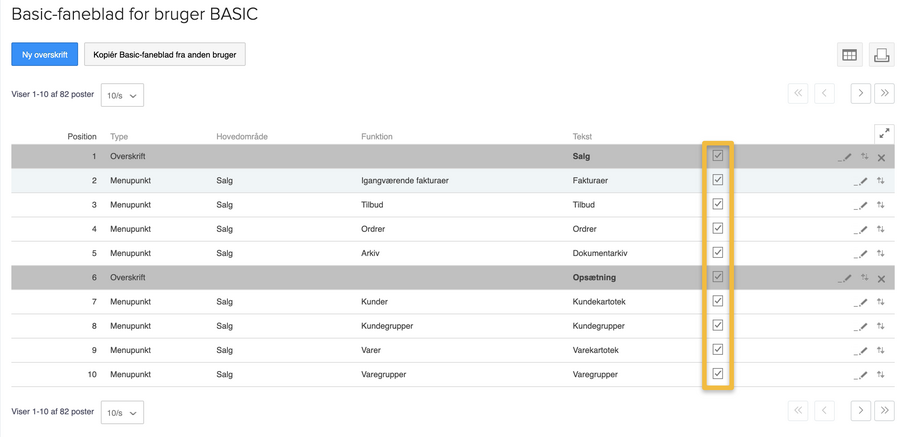Viewport: 900px width, 437px height.
Task: Click the expand table fullscreen icon
Action: tap(883, 133)
